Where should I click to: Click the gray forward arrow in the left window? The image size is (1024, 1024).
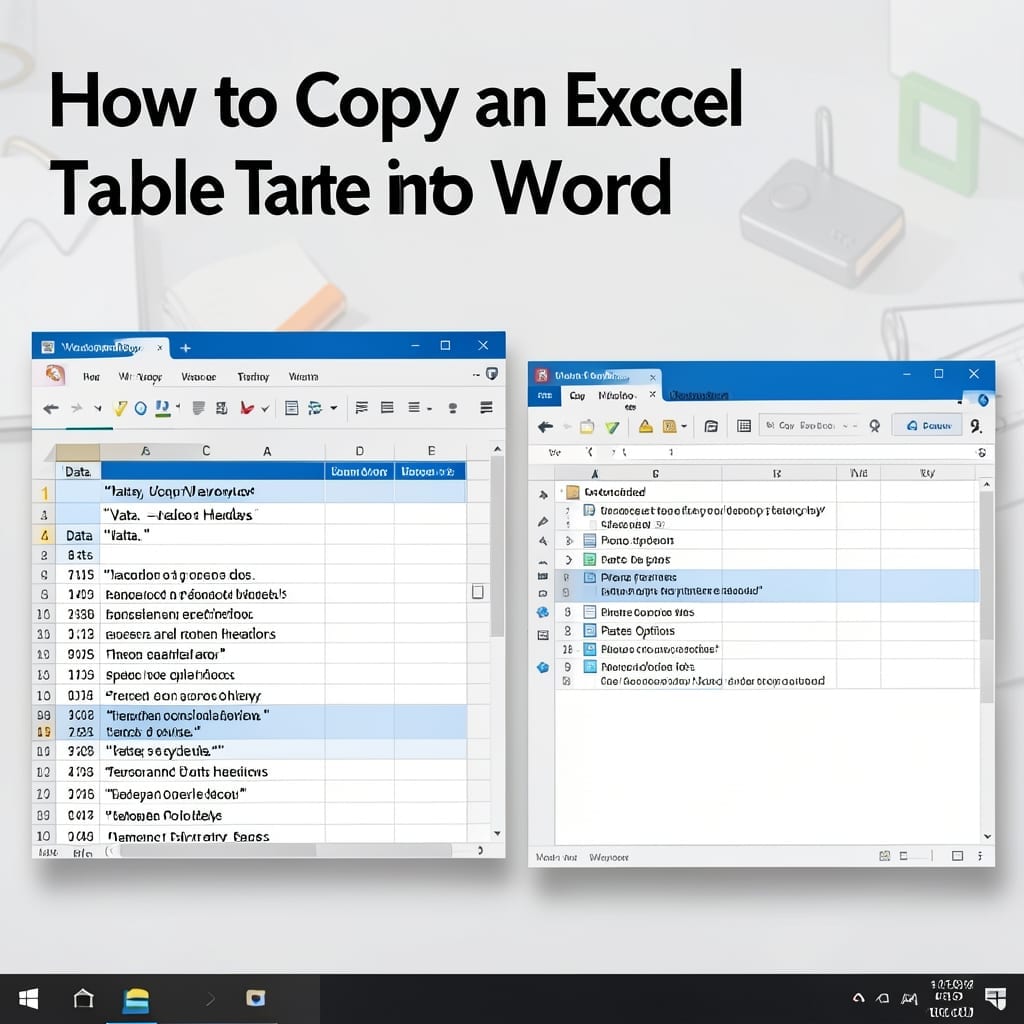[x=76, y=408]
